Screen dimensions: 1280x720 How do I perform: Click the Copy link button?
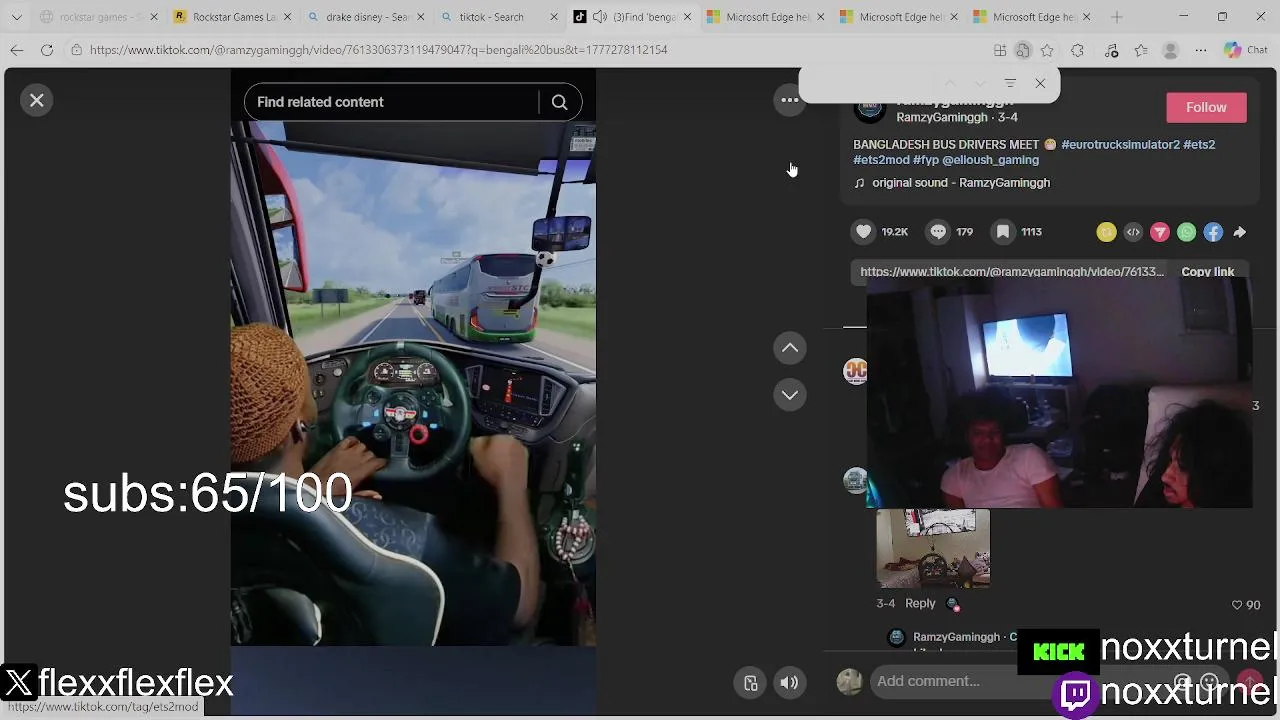[x=1207, y=272]
